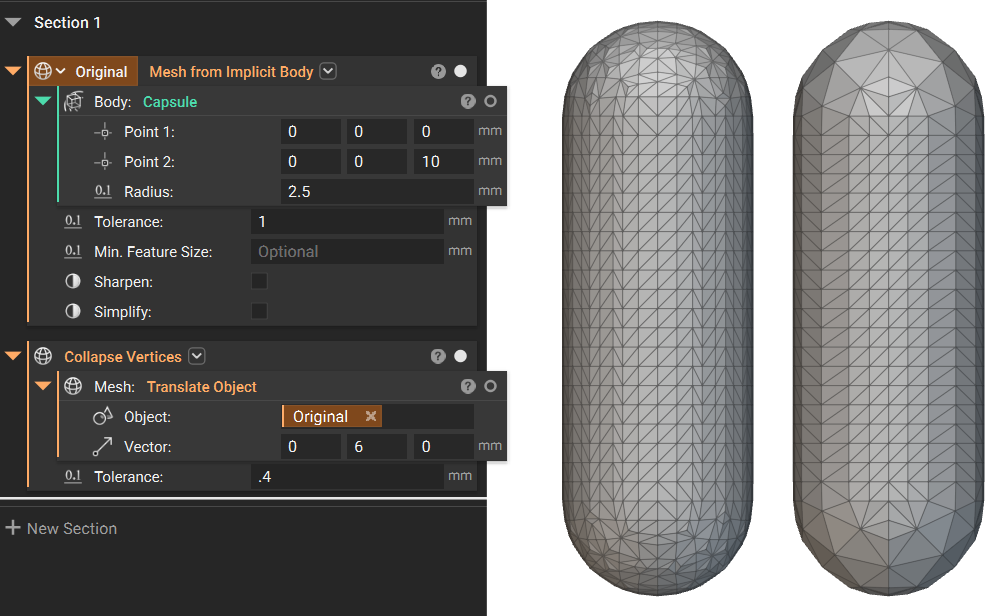Image resolution: width=1004 pixels, height=616 pixels.
Task: Select the Translate Object link
Action: coord(202,387)
